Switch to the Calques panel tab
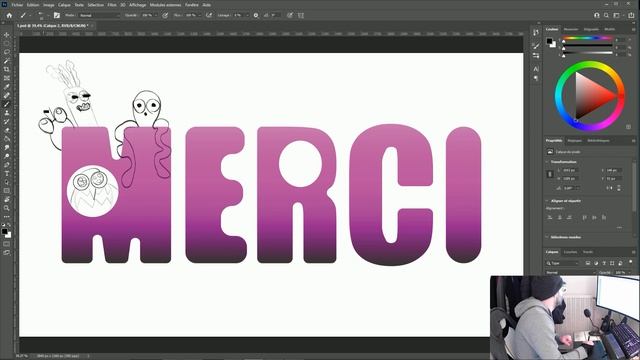The height and width of the screenshot is (360, 640). pyautogui.click(x=552, y=252)
